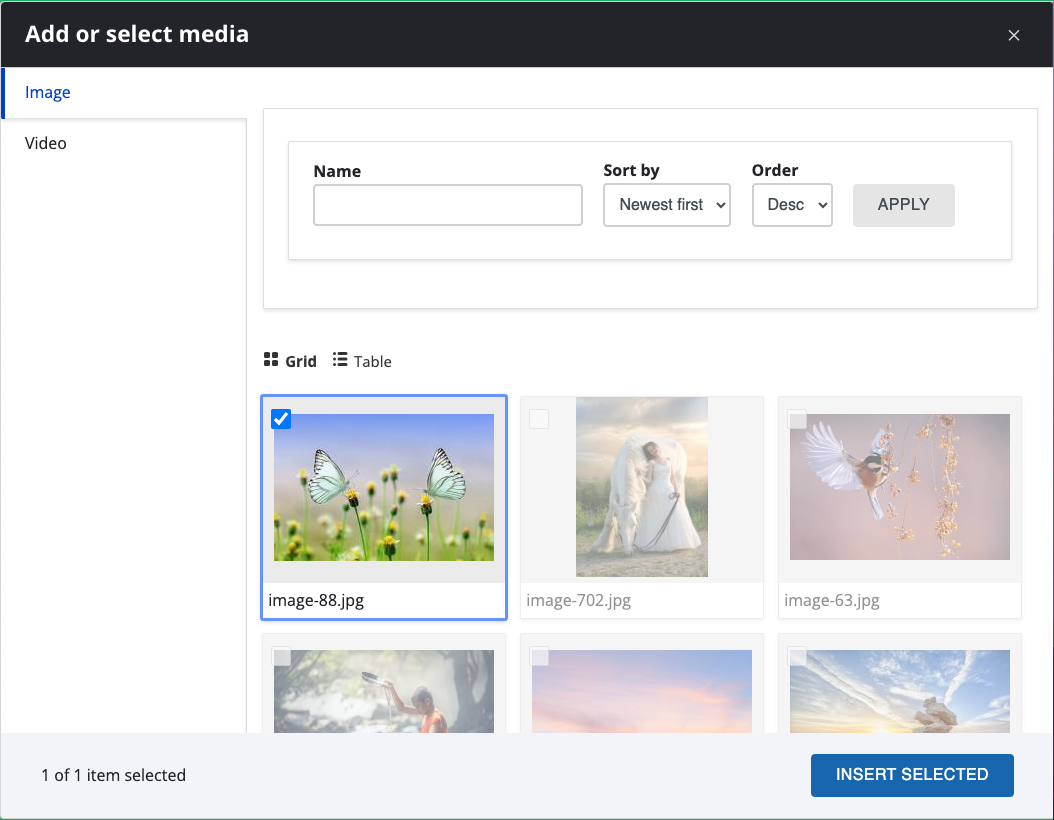Switch to Table view icon
Viewport: 1054px width, 820px height.
click(340, 360)
